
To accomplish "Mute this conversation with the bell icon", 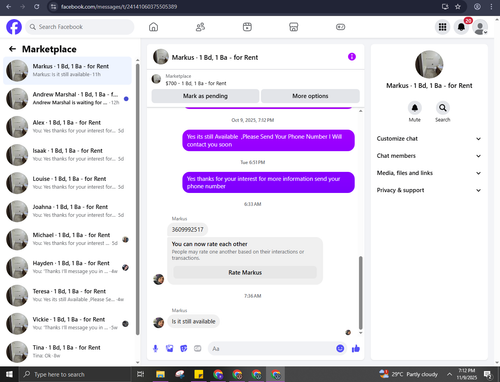I will click(x=415, y=108).
